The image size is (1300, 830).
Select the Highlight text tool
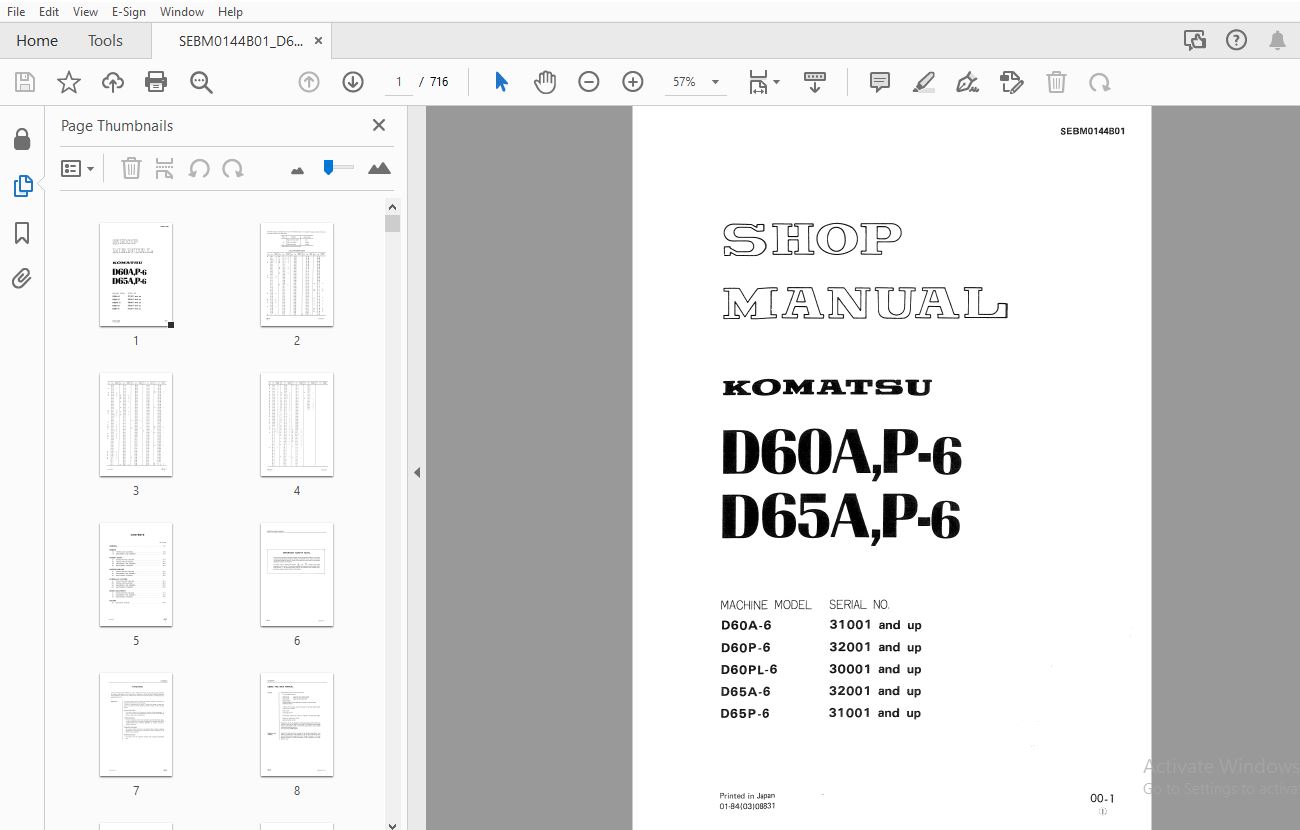[x=924, y=82]
